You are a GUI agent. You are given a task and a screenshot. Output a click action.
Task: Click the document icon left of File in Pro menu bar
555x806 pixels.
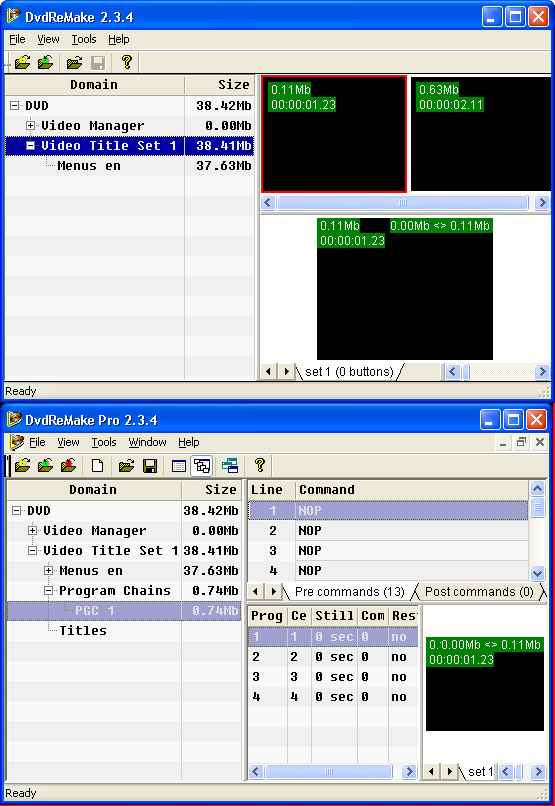click(16, 442)
